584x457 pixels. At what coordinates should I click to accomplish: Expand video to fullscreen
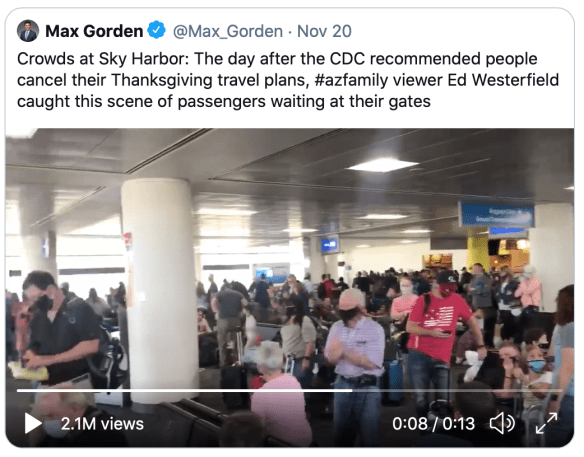pyautogui.click(x=546, y=423)
